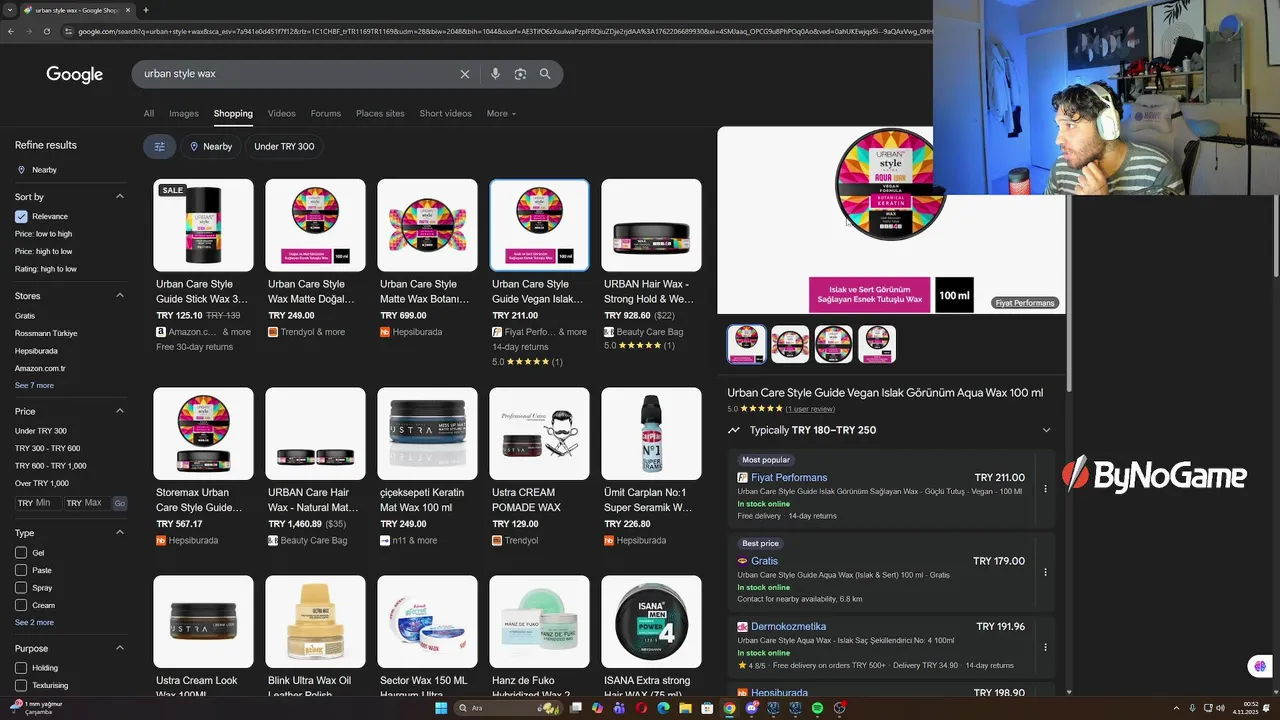This screenshot has height=720, width=1280.
Task: Switch to the All results tab
Action: click(149, 114)
